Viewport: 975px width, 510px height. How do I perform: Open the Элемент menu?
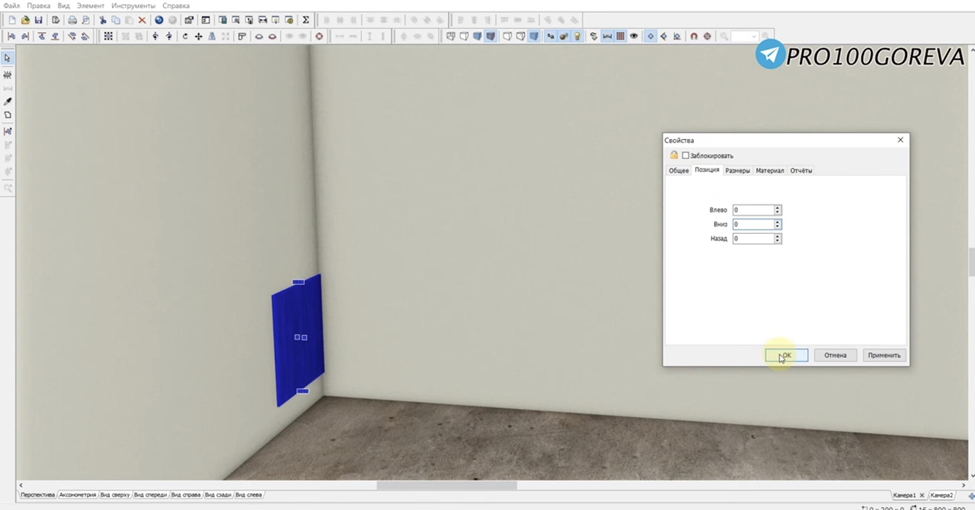90,6
